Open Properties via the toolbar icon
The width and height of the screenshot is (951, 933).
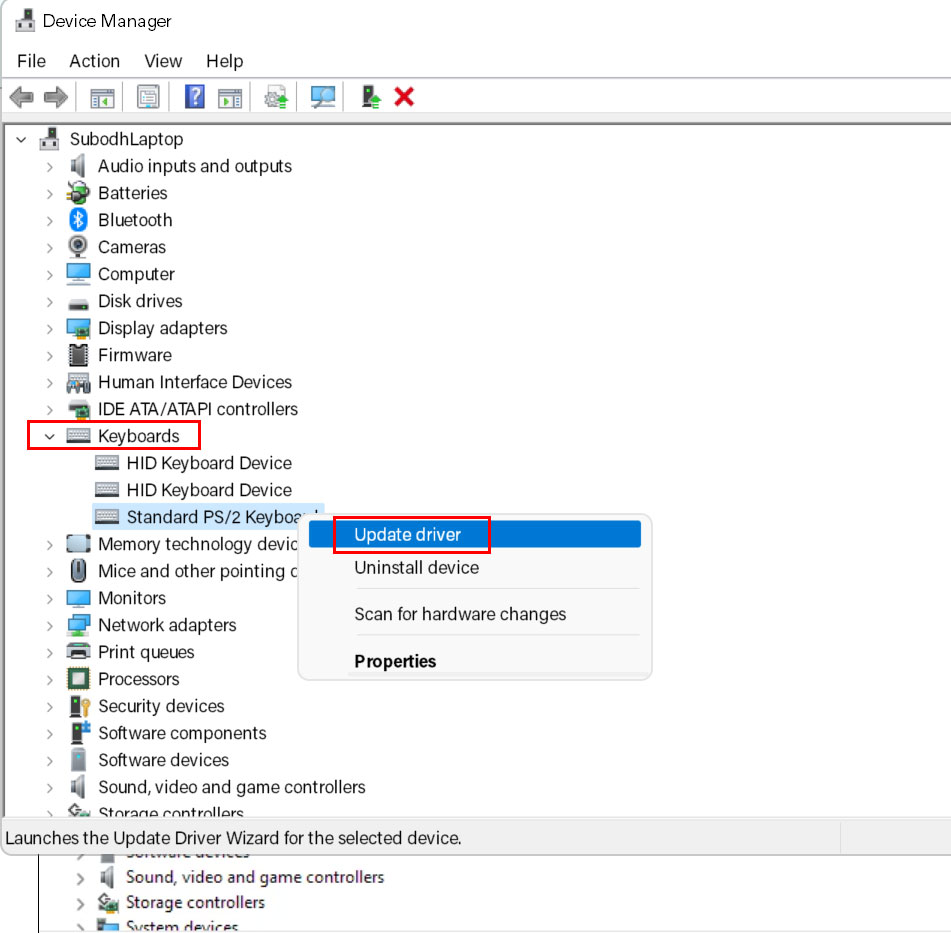tap(146, 96)
